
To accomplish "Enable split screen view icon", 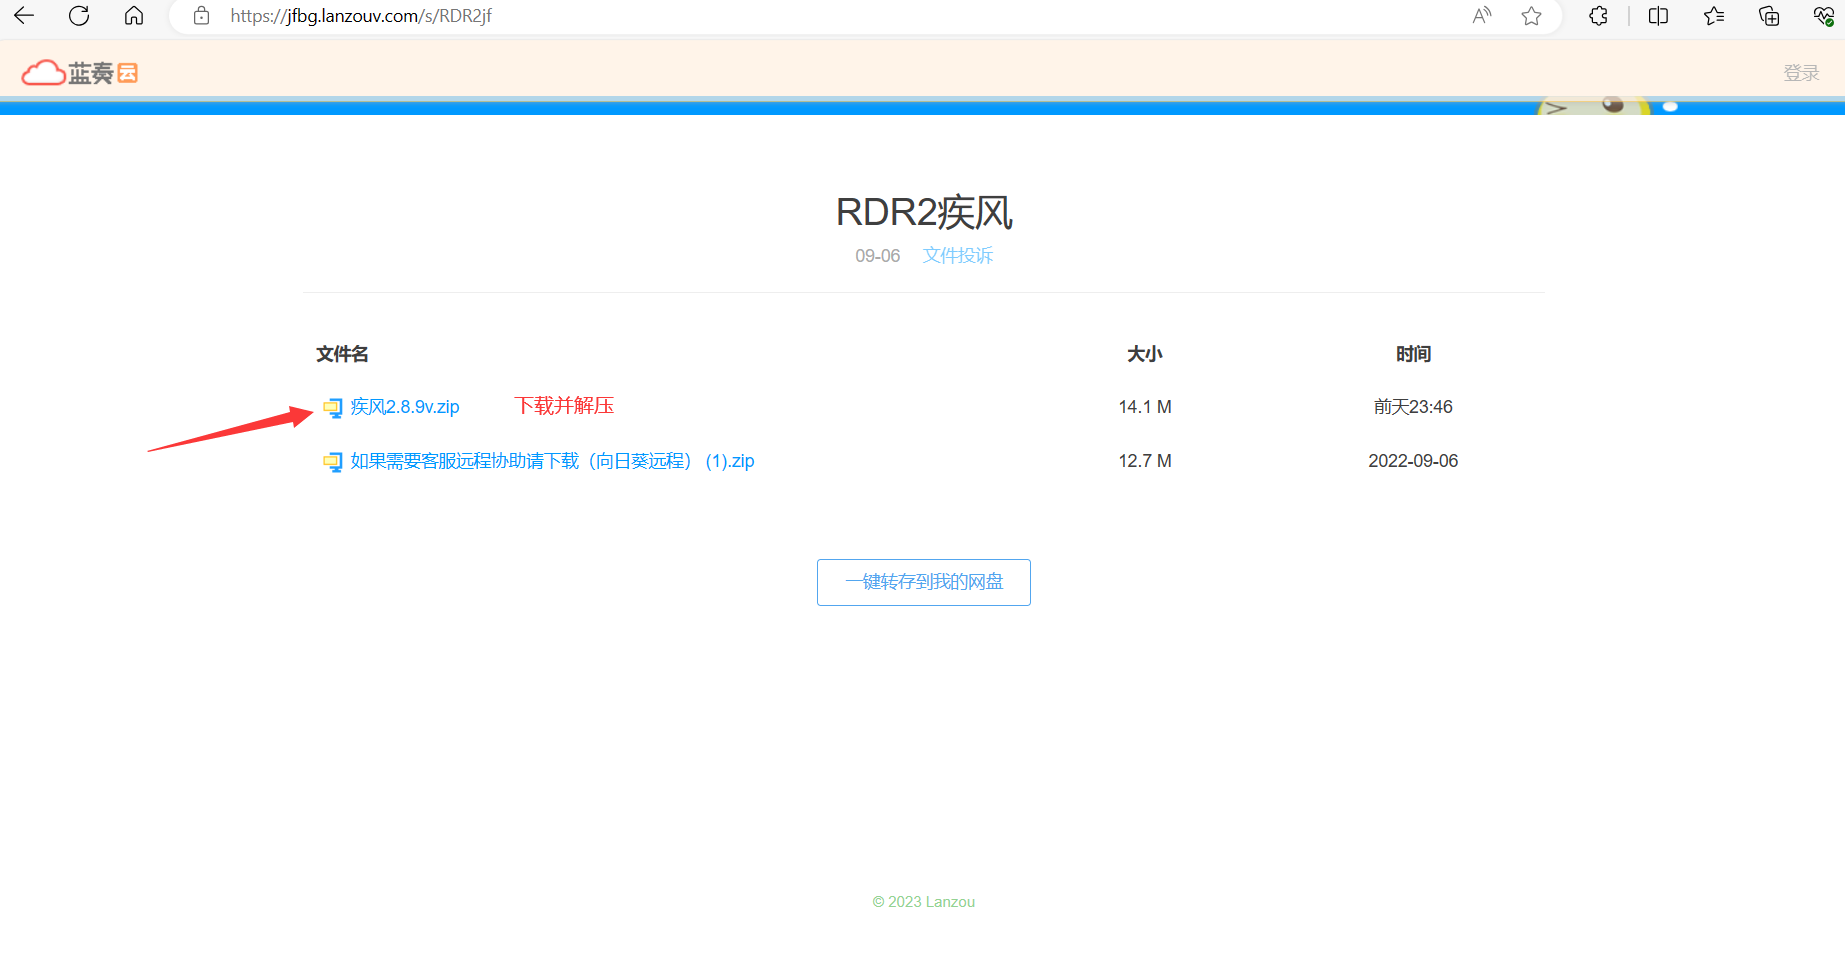I will pos(1658,16).
